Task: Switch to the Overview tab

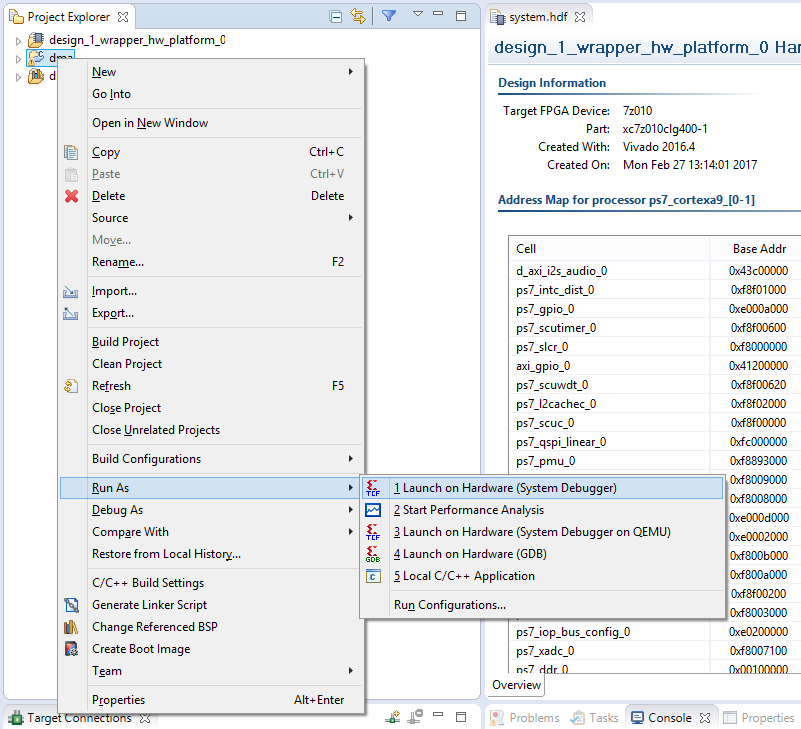Action: (x=516, y=685)
